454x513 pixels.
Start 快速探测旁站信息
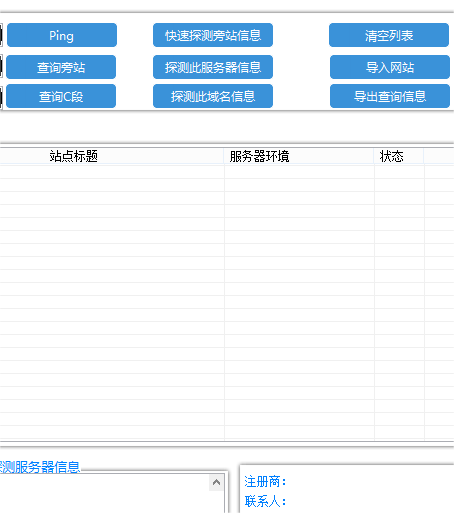point(213,35)
